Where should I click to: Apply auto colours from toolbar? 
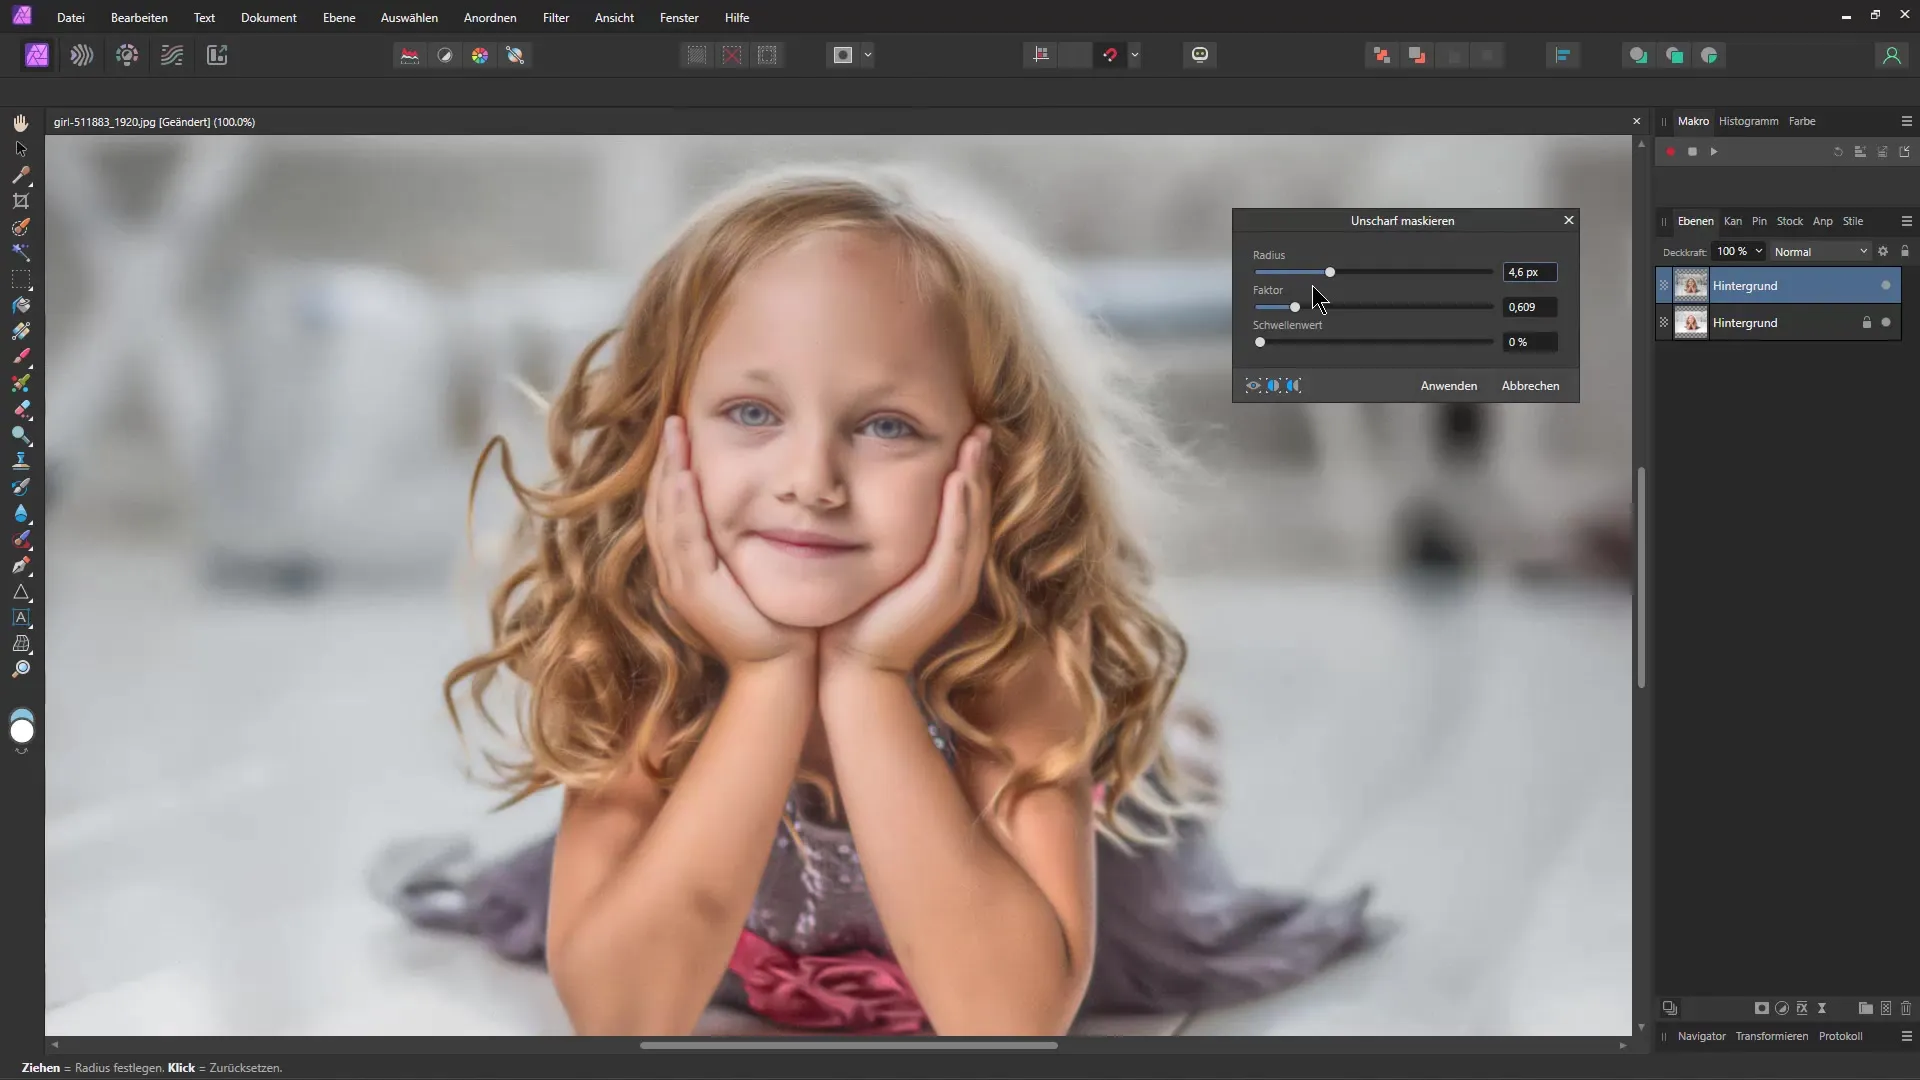pyautogui.click(x=480, y=56)
